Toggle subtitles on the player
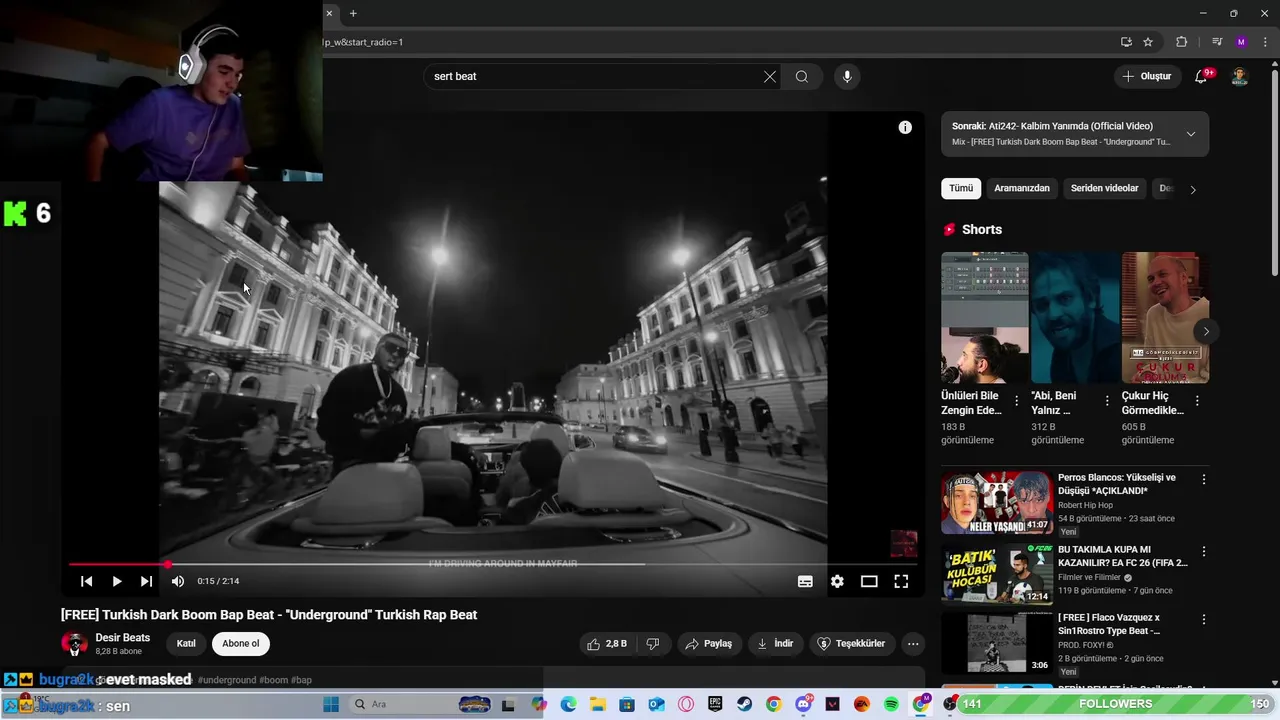 coord(805,581)
